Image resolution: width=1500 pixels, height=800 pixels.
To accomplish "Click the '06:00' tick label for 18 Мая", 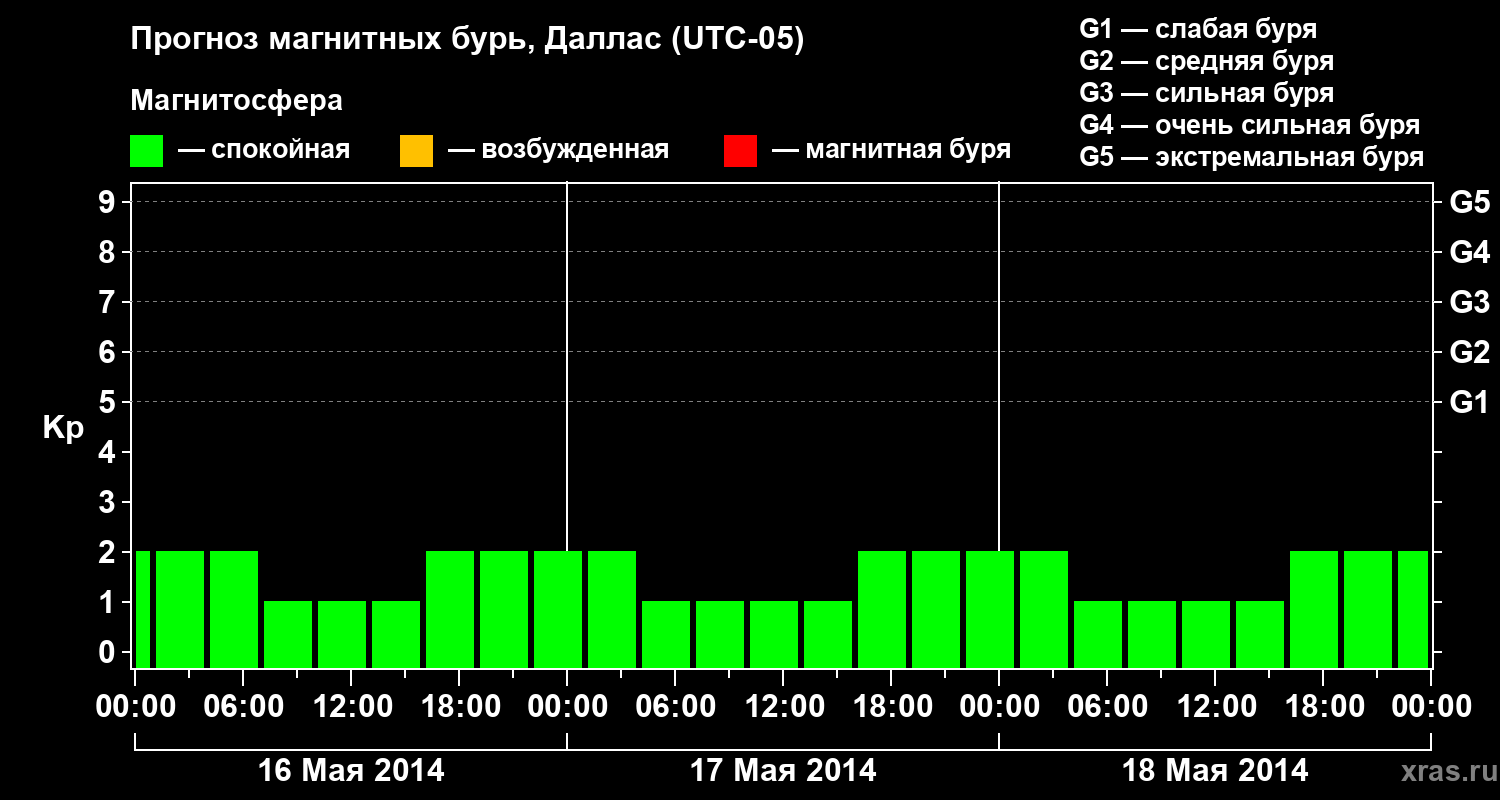I will tap(1107, 706).
